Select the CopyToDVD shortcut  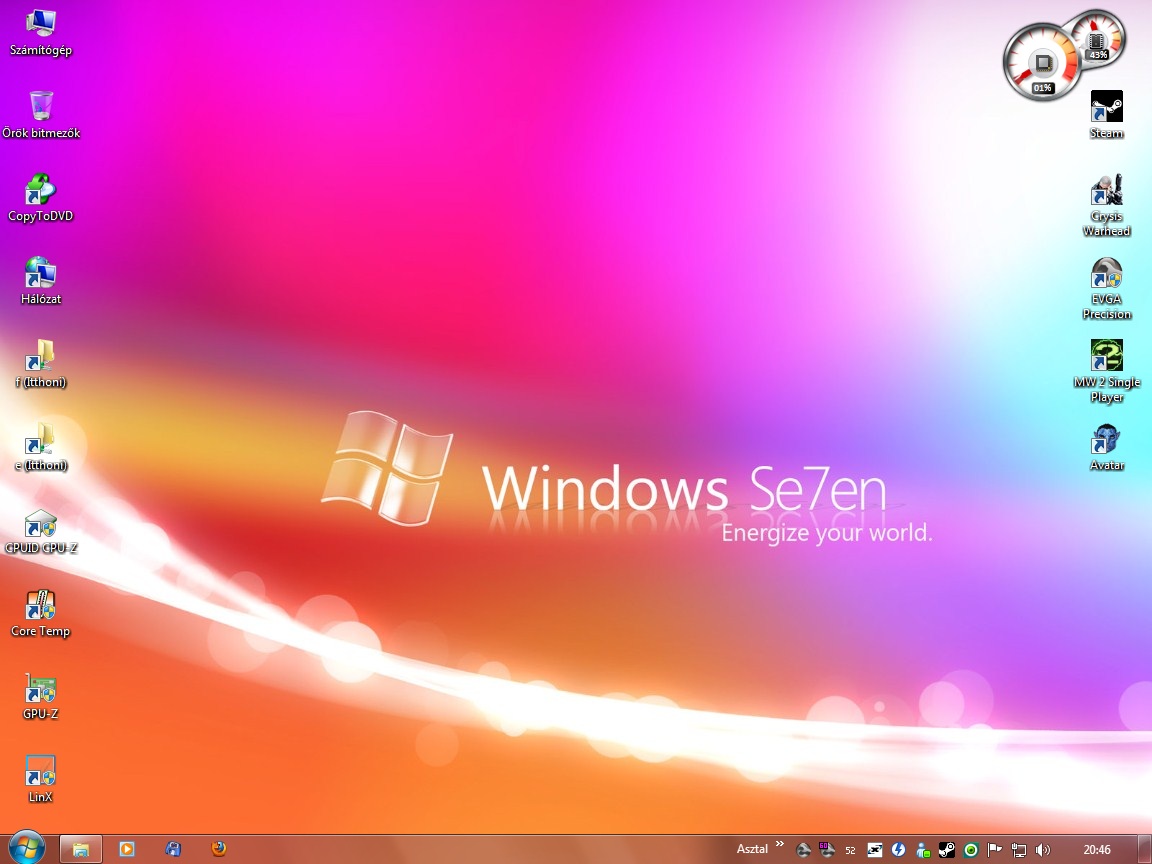pos(40,198)
